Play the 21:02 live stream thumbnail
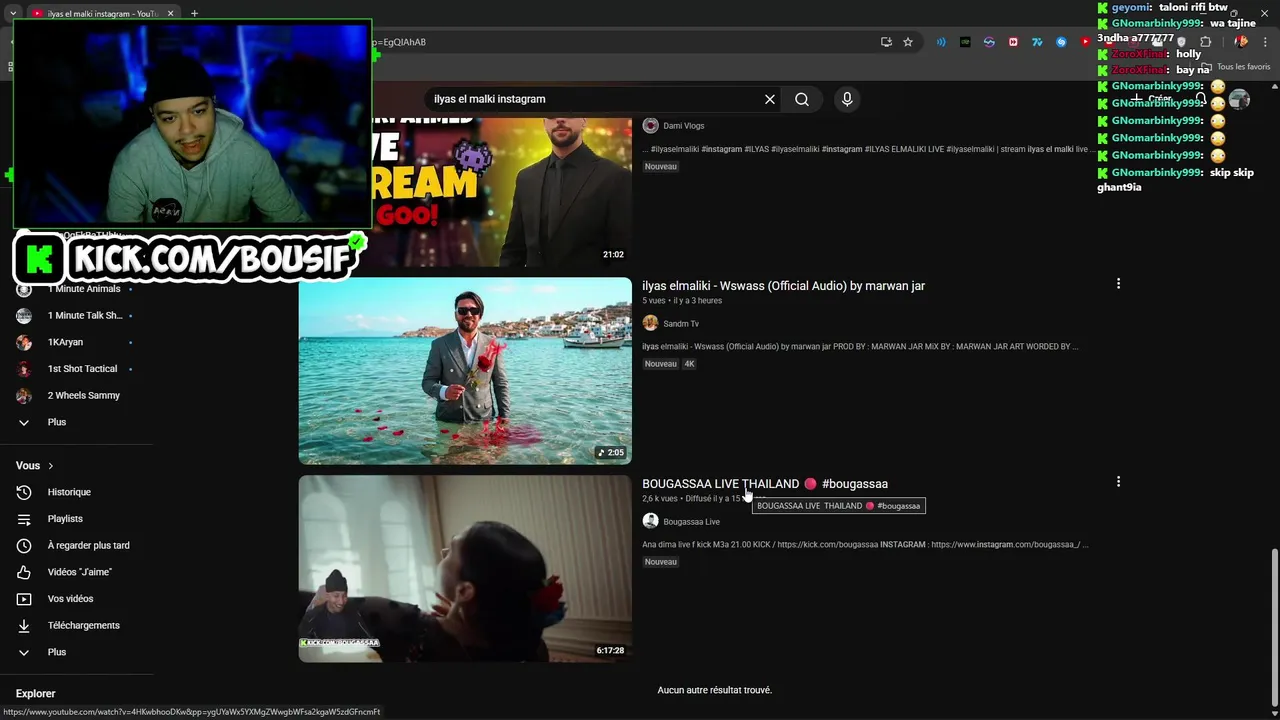1280x720 pixels. pyautogui.click(x=500, y=192)
